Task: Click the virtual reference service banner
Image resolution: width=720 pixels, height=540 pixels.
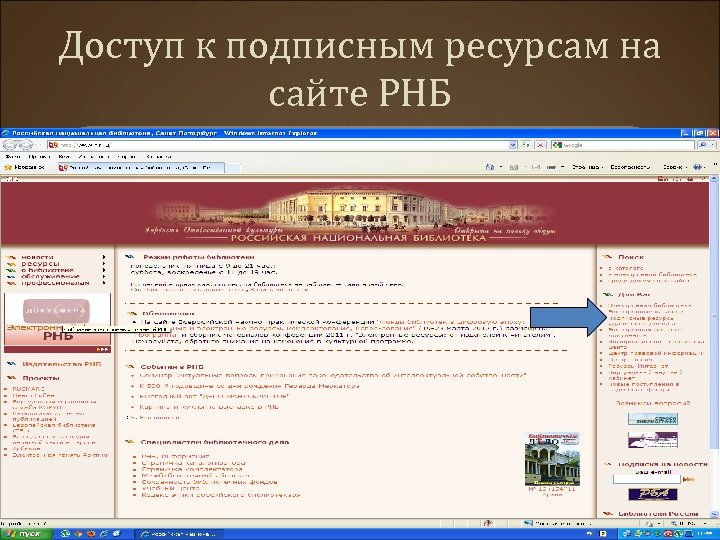Action: (652, 440)
